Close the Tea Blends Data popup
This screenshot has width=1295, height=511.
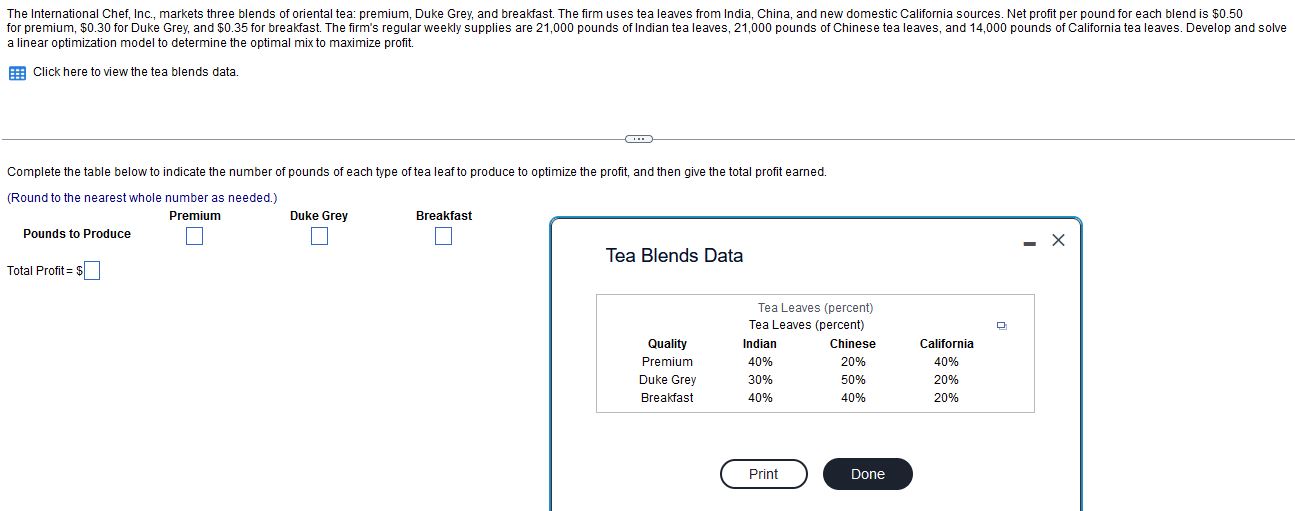[1059, 240]
